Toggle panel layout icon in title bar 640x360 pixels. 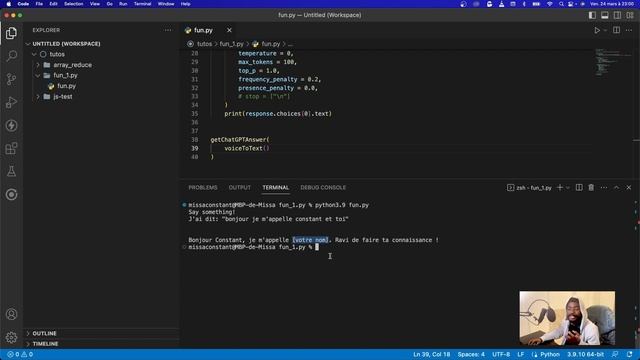tap(604, 15)
